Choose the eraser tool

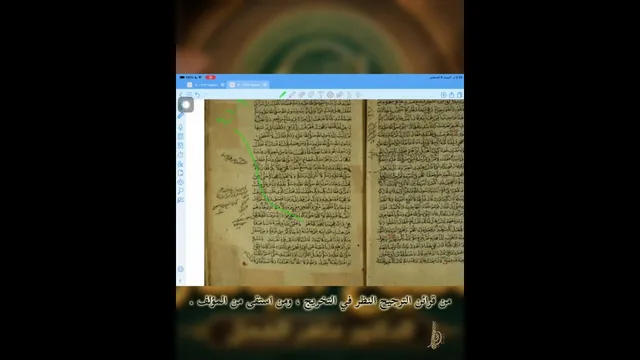[x=302, y=95]
